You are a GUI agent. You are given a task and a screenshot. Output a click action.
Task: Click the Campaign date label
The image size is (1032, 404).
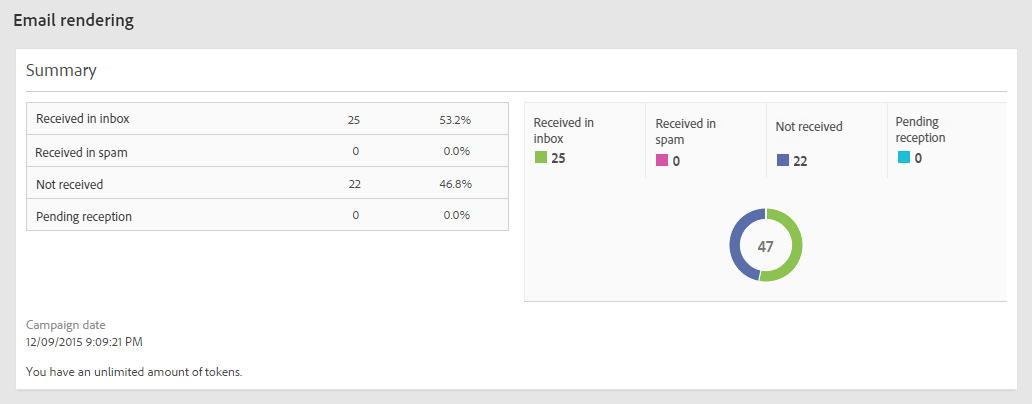coord(65,325)
